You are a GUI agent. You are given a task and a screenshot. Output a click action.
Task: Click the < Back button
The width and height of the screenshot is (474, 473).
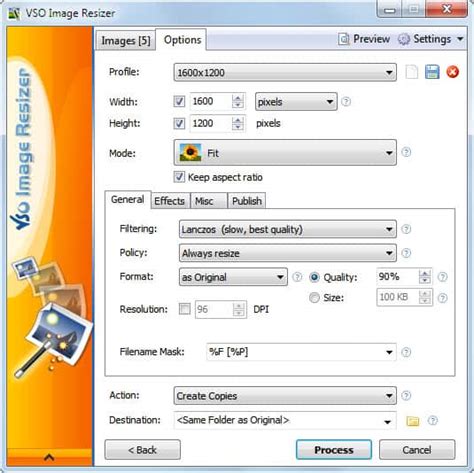(143, 450)
